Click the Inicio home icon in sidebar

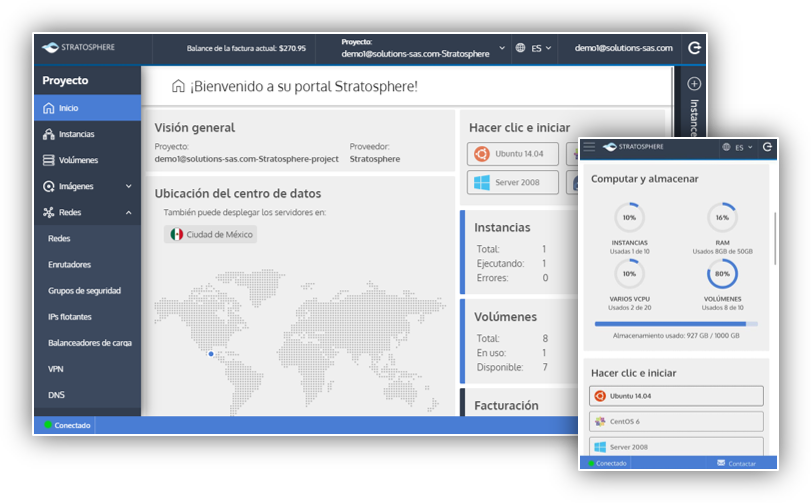point(49,108)
